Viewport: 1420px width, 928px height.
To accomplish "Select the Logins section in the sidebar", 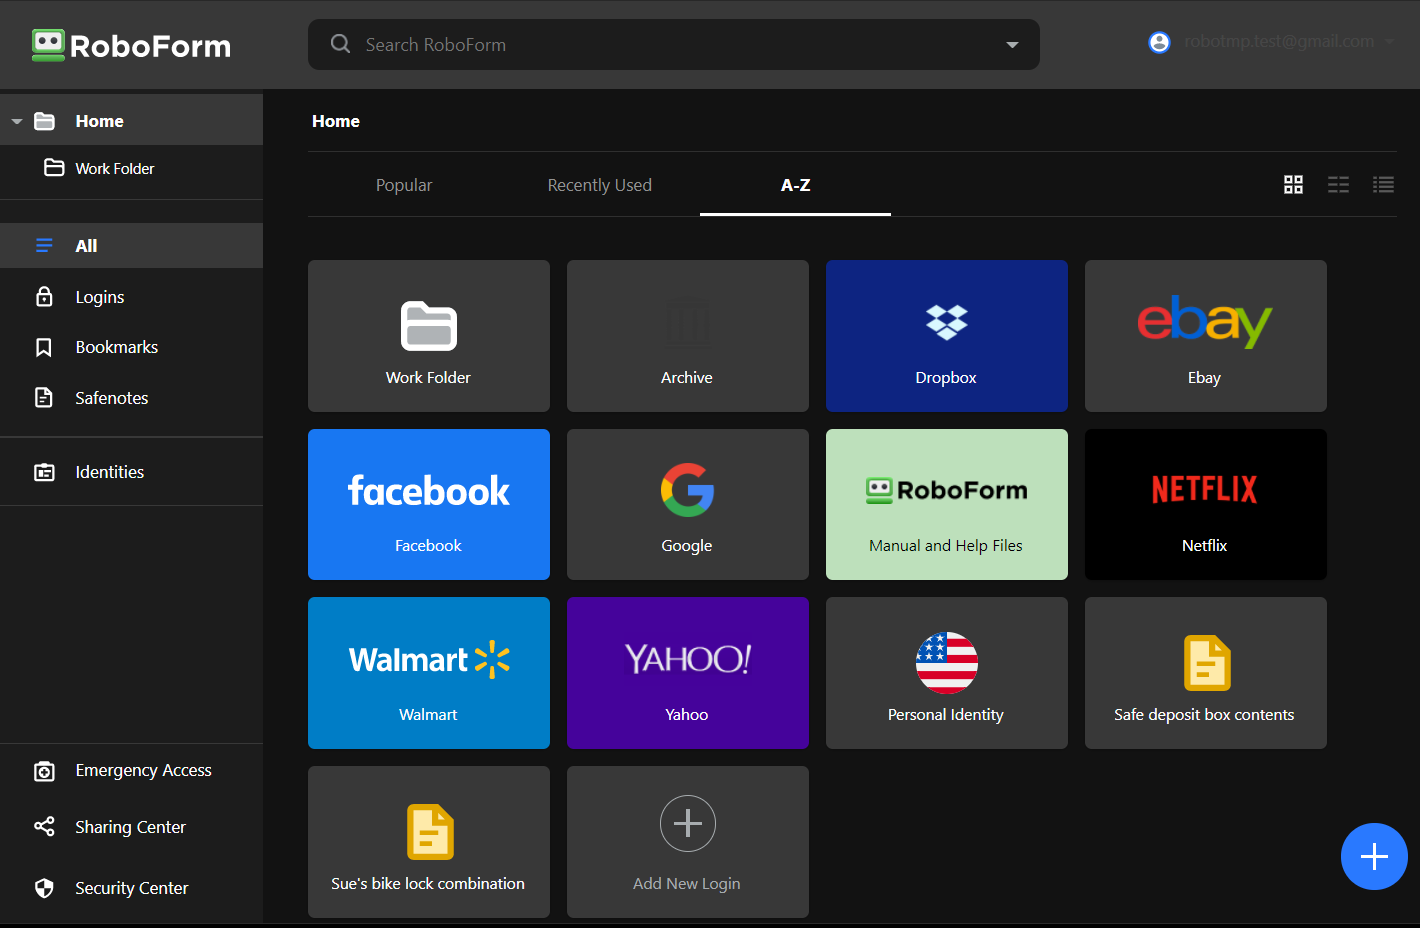I will tap(99, 296).
